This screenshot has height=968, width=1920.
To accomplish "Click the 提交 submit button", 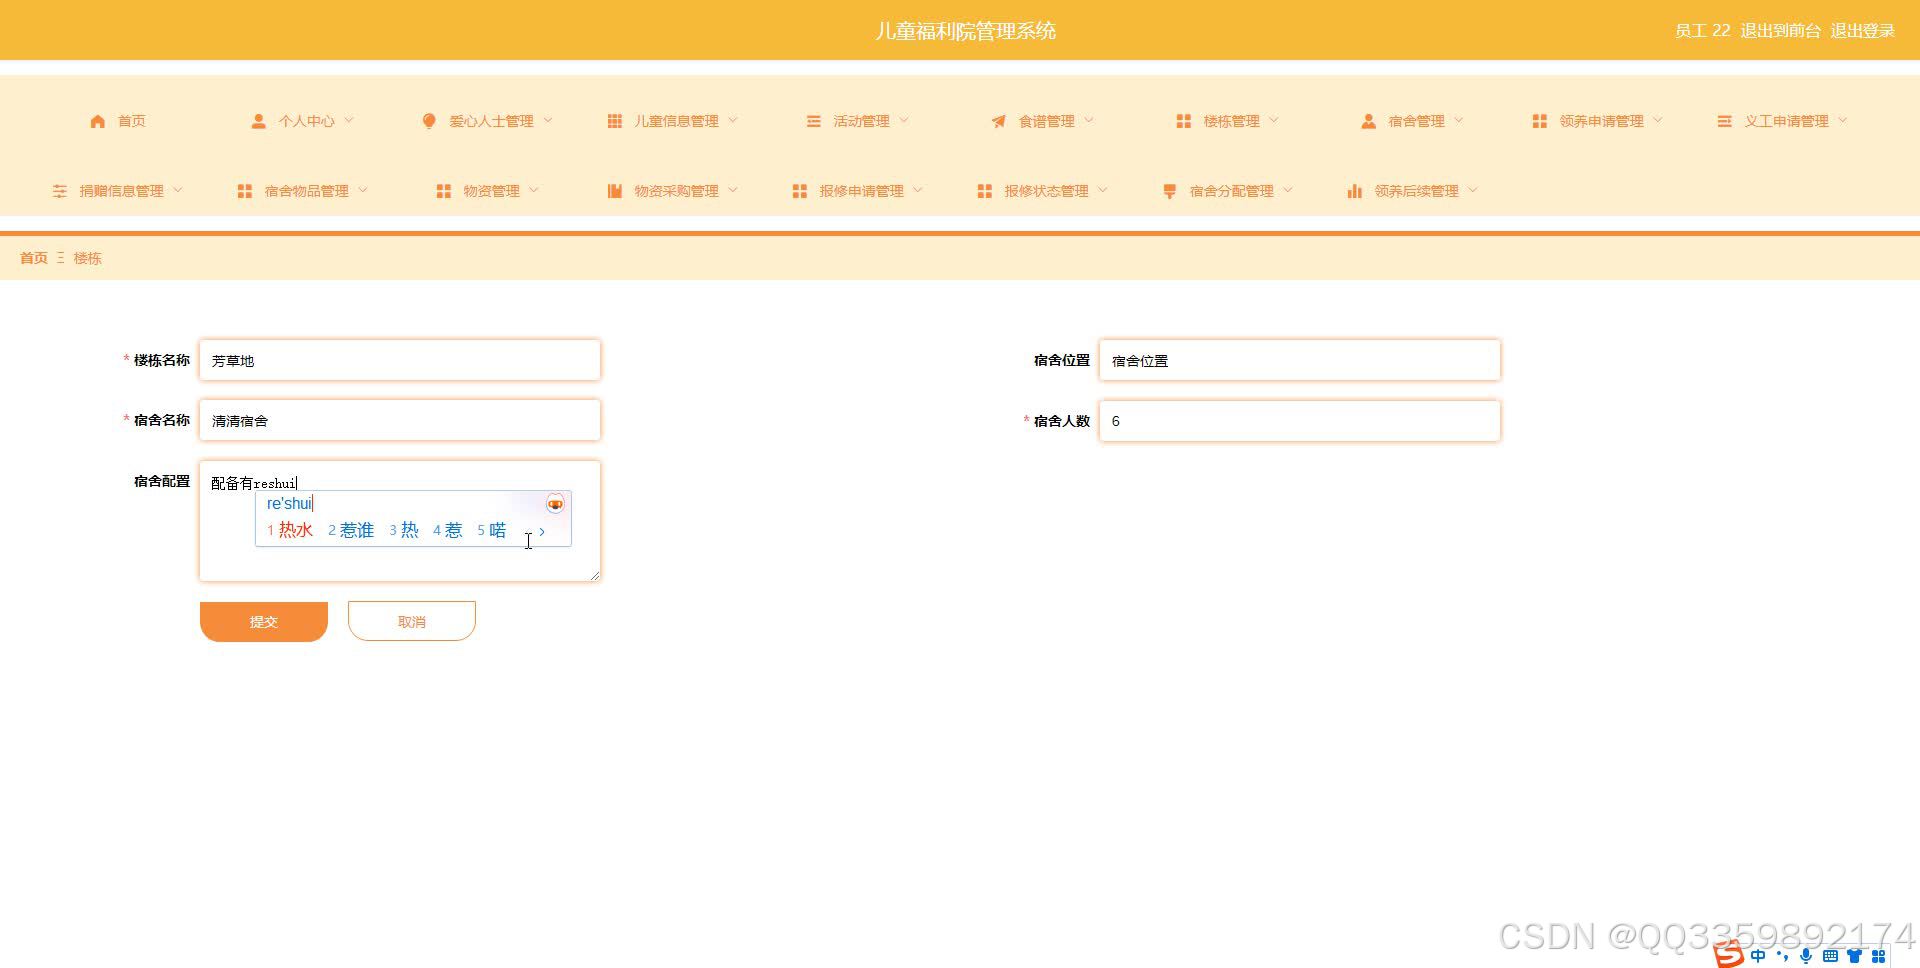I will coord(264,621).
